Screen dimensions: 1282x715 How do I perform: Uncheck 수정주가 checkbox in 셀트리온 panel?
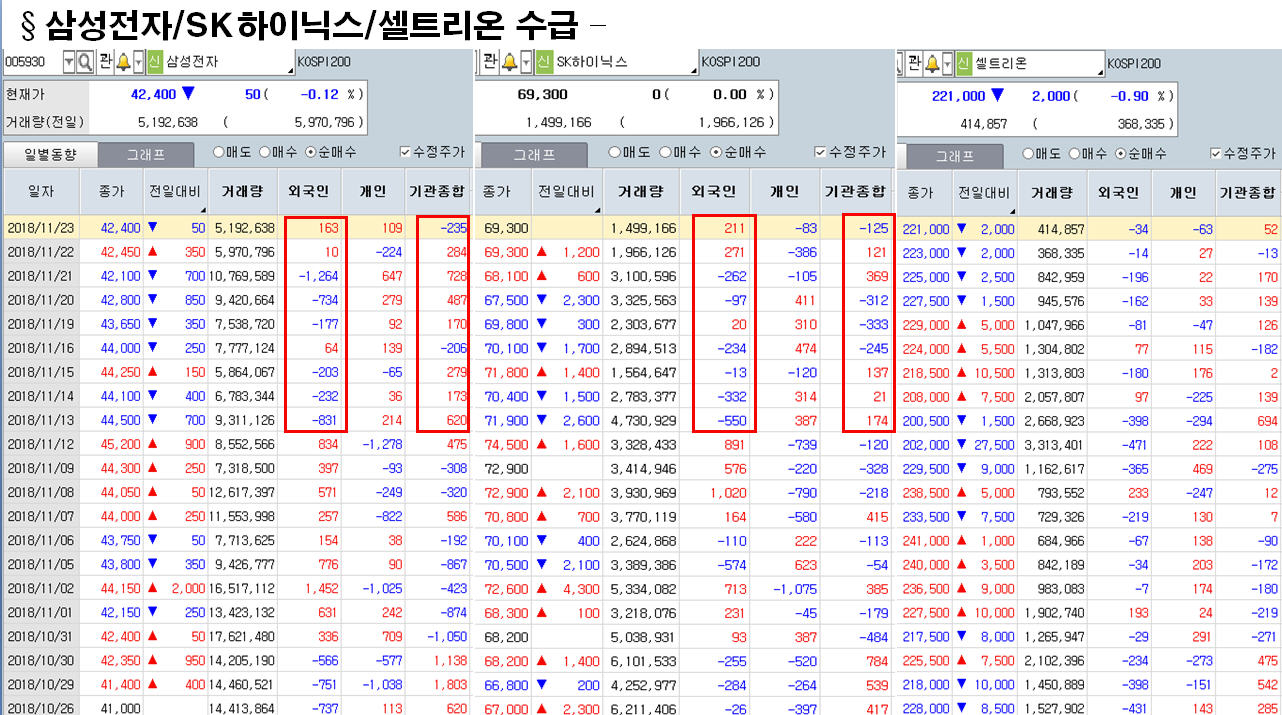pyautogui.click(x=1216, y=154)
